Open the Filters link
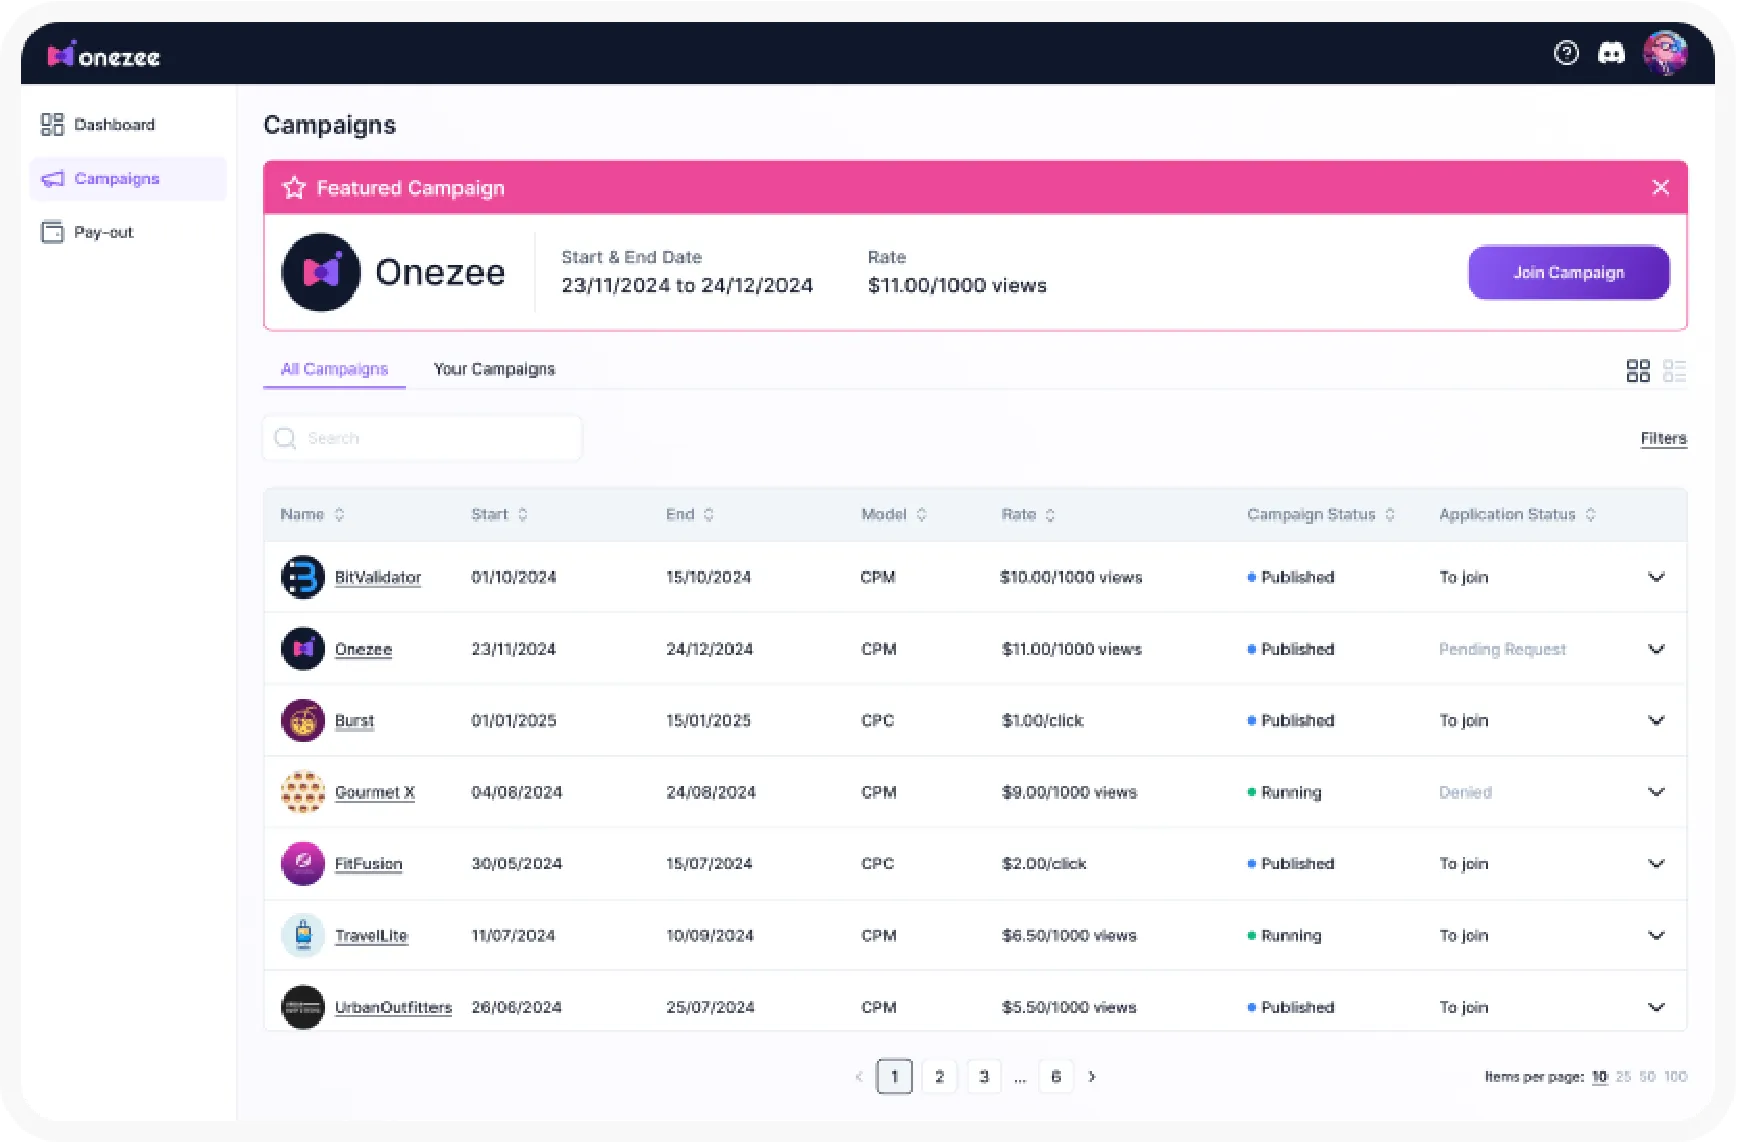Image resolution: width=1737 pixels, height=1143 pixels. (1663, 438)
